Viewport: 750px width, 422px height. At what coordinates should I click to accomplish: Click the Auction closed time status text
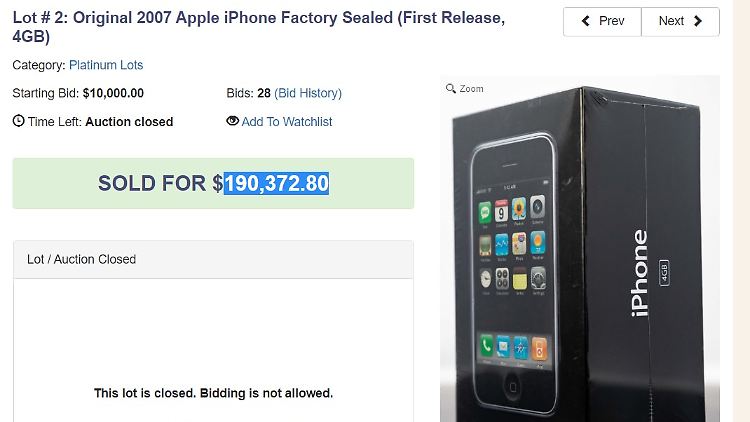coord(129,122)
